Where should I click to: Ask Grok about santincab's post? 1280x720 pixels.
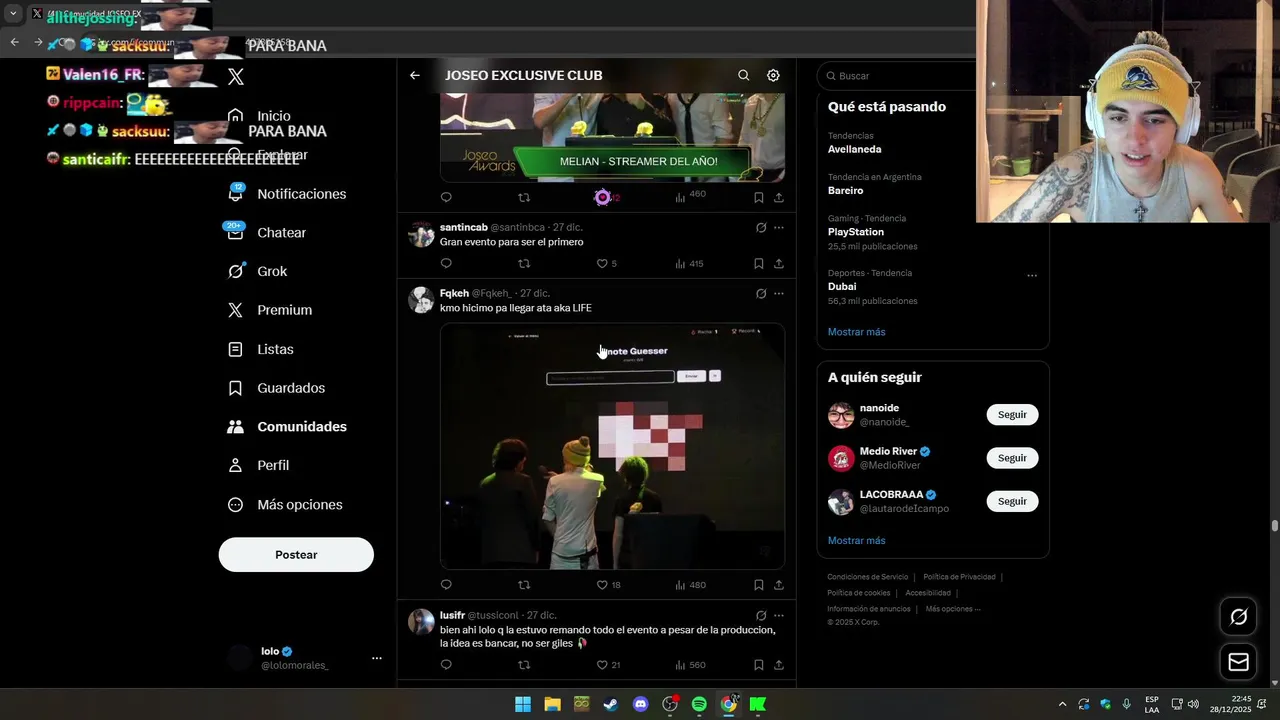[x=761, y=228]
